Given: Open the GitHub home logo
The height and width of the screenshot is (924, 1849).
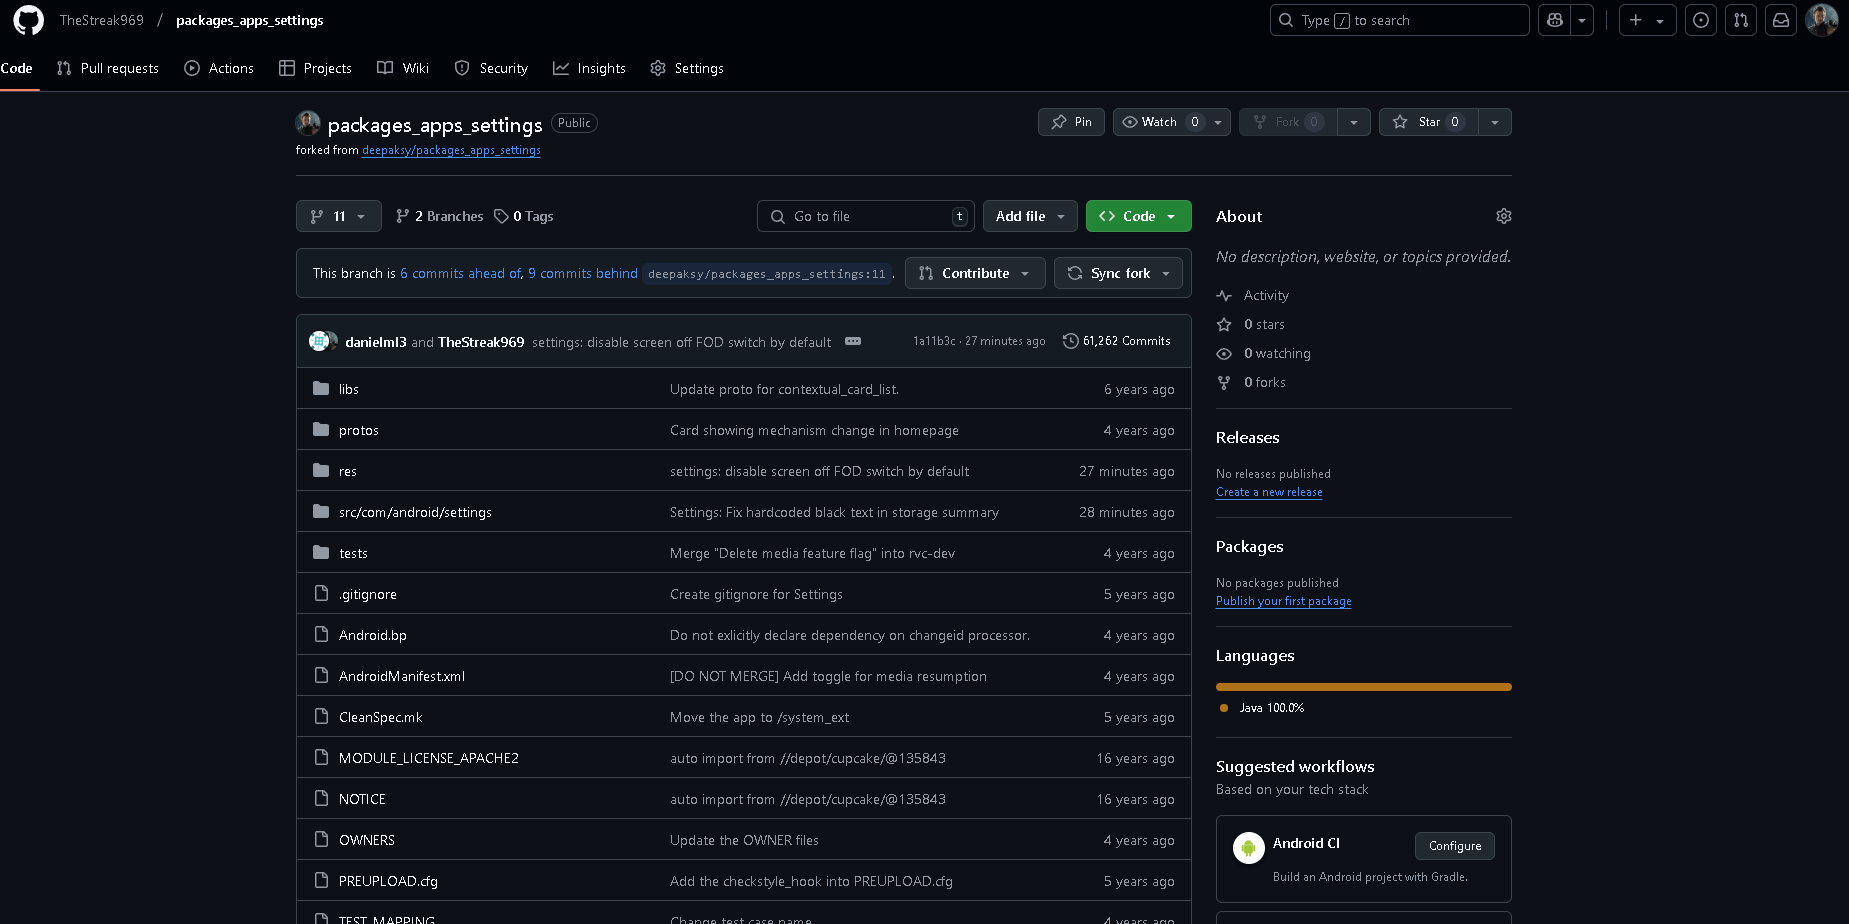Looking at the screenshot, I should pos(28,20).
